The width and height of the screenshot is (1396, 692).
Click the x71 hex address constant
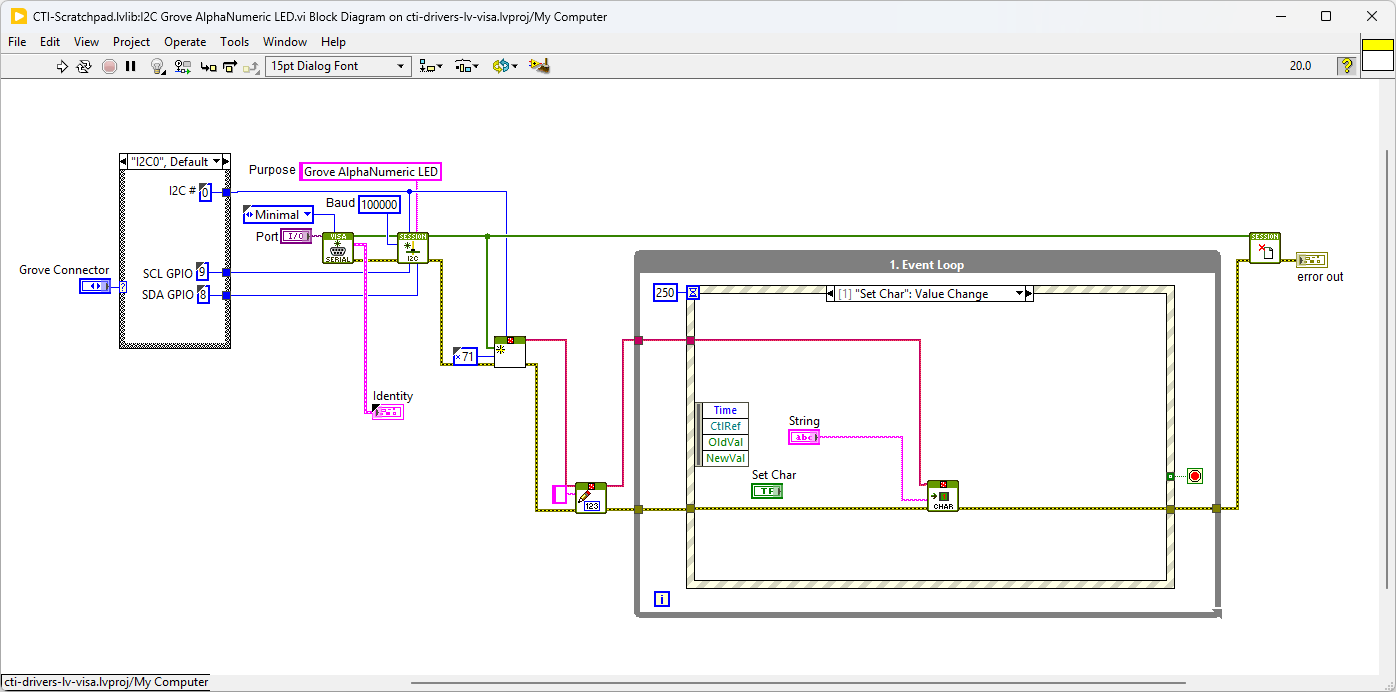click(x=465, y=356)
